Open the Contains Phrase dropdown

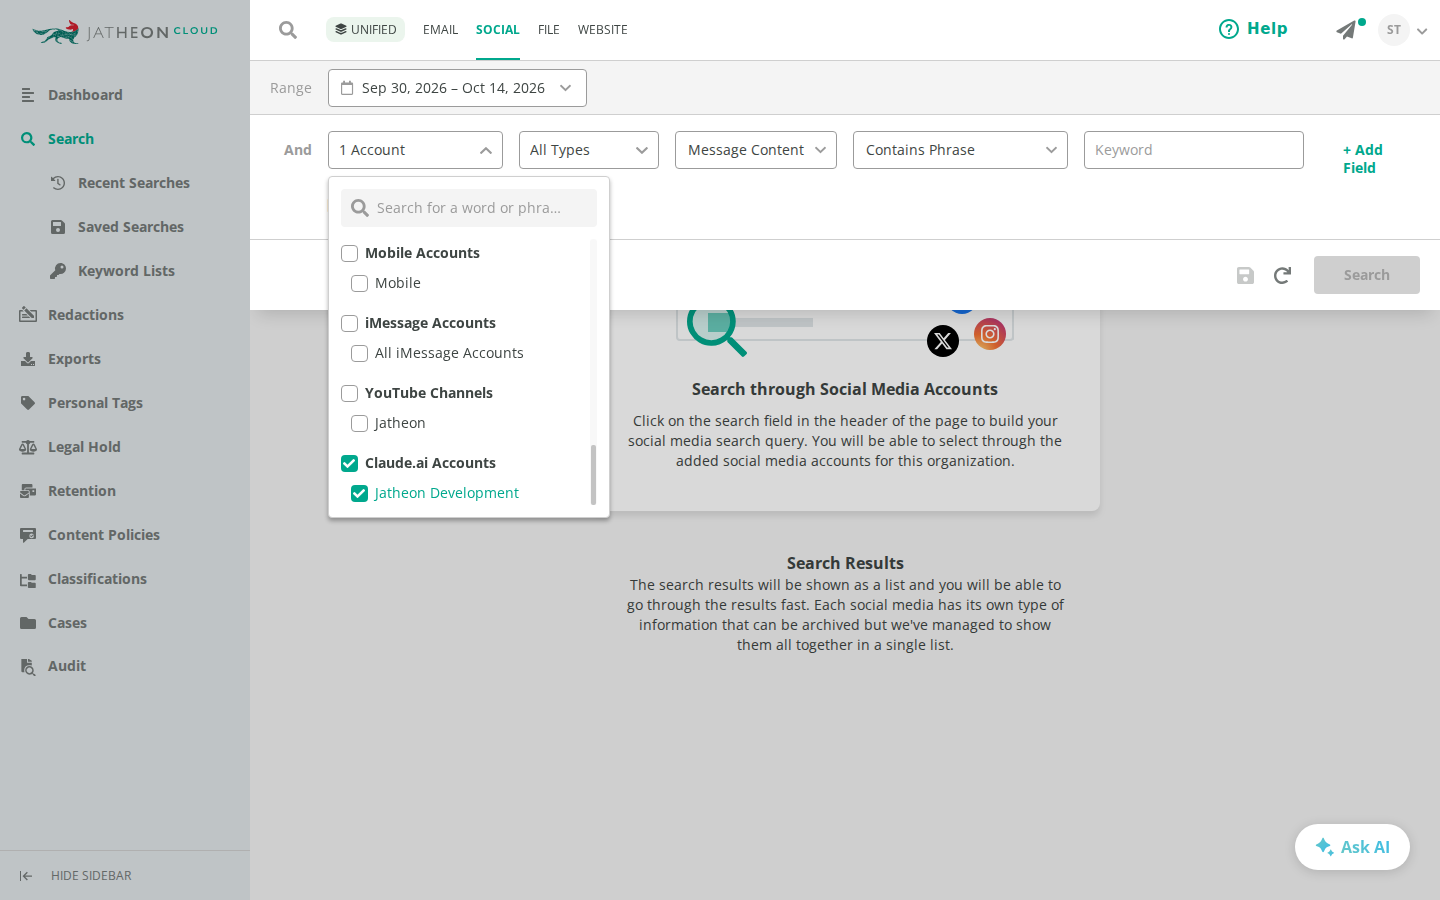[x=960, y=150]
